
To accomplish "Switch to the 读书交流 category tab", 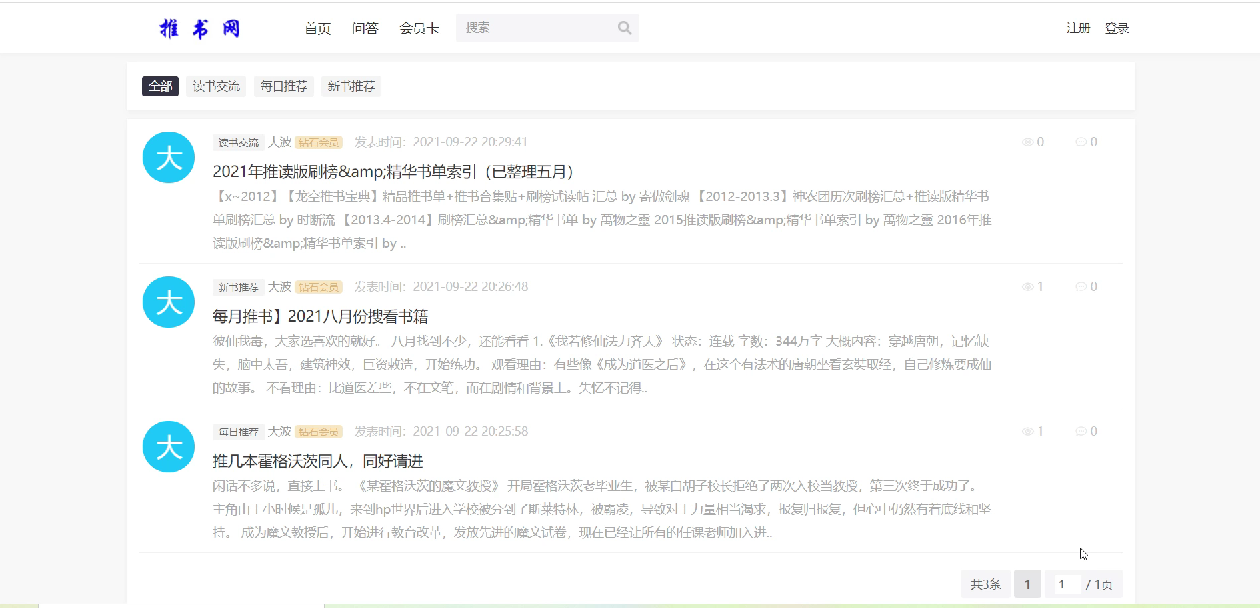I will pyautogui.click(x=216, y=86).
